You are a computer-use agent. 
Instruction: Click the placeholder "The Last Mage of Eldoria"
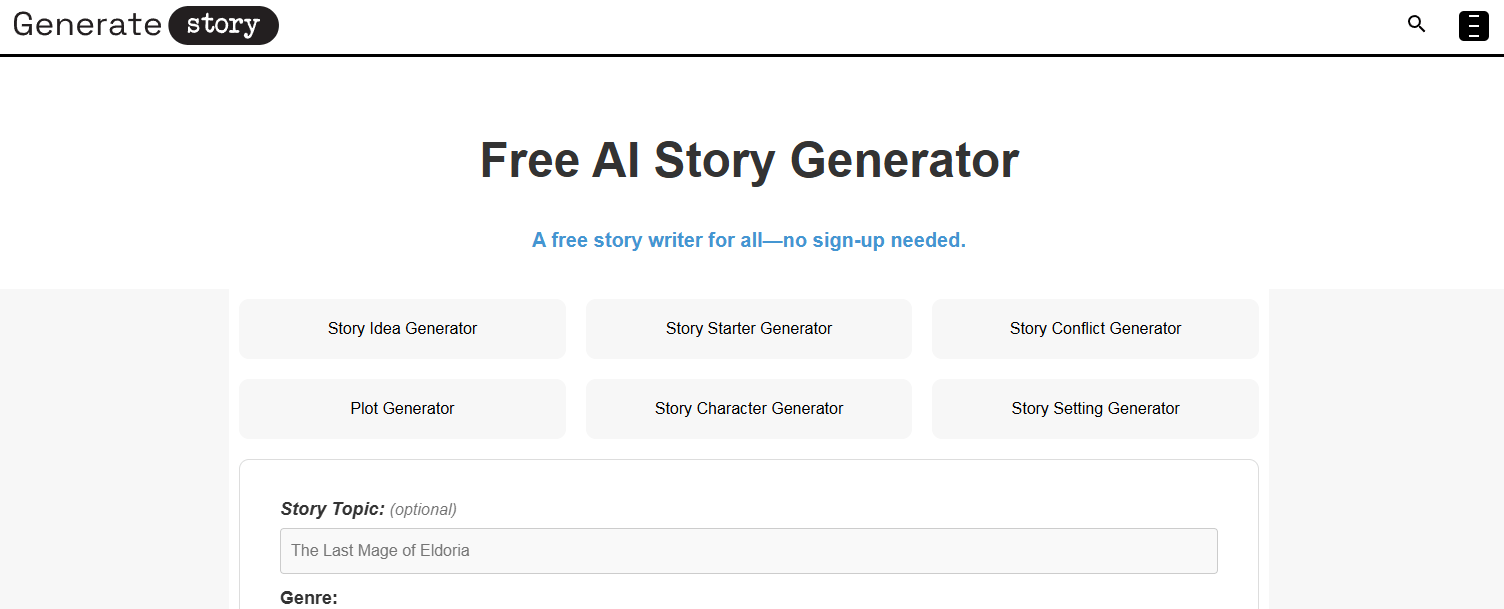pyautogui.click(x=380, y=550)
